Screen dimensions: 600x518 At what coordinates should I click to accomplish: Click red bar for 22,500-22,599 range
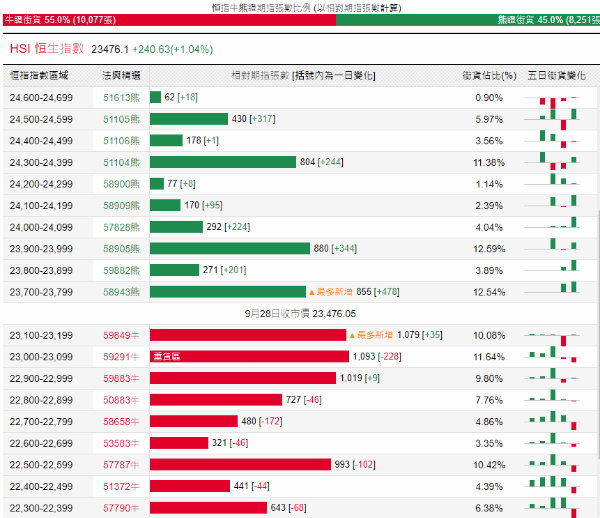click(x=240, y=464)
